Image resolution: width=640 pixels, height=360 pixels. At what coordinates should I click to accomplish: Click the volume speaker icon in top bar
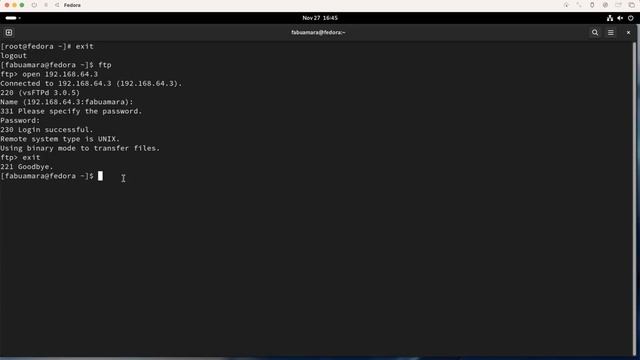[x=620, y=18]
